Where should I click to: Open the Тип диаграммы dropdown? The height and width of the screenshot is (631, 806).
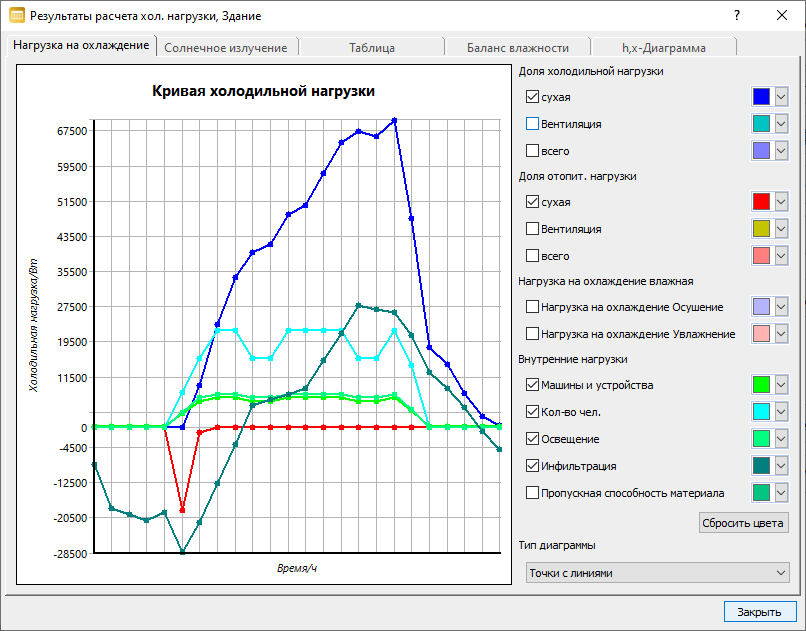(657, 572)
